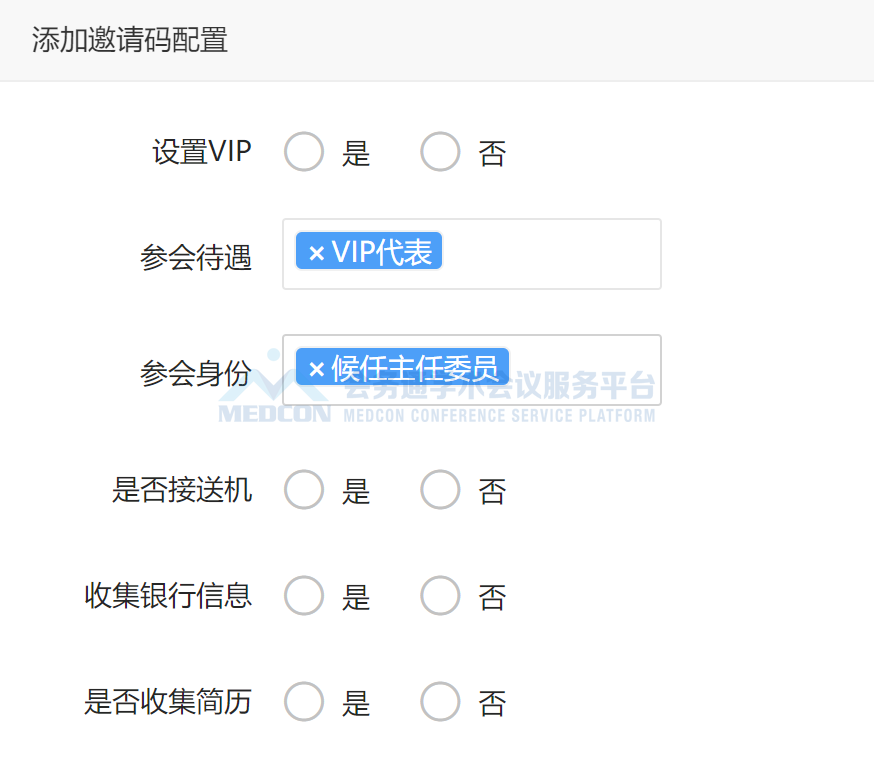The width and height of the screenshot is (874, 771).
Task: Click the VIP代表 tag text
Action: 382,252
